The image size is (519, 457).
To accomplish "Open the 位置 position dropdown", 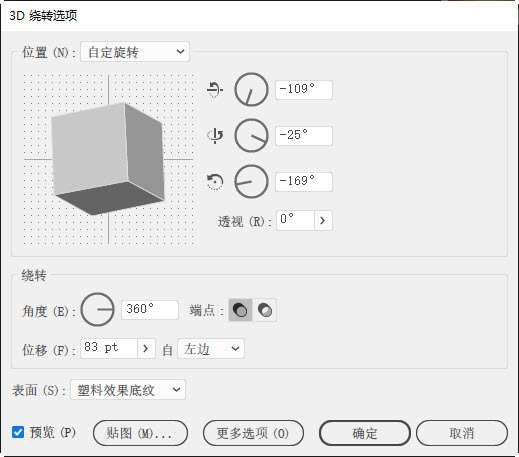I will (135, 52).
